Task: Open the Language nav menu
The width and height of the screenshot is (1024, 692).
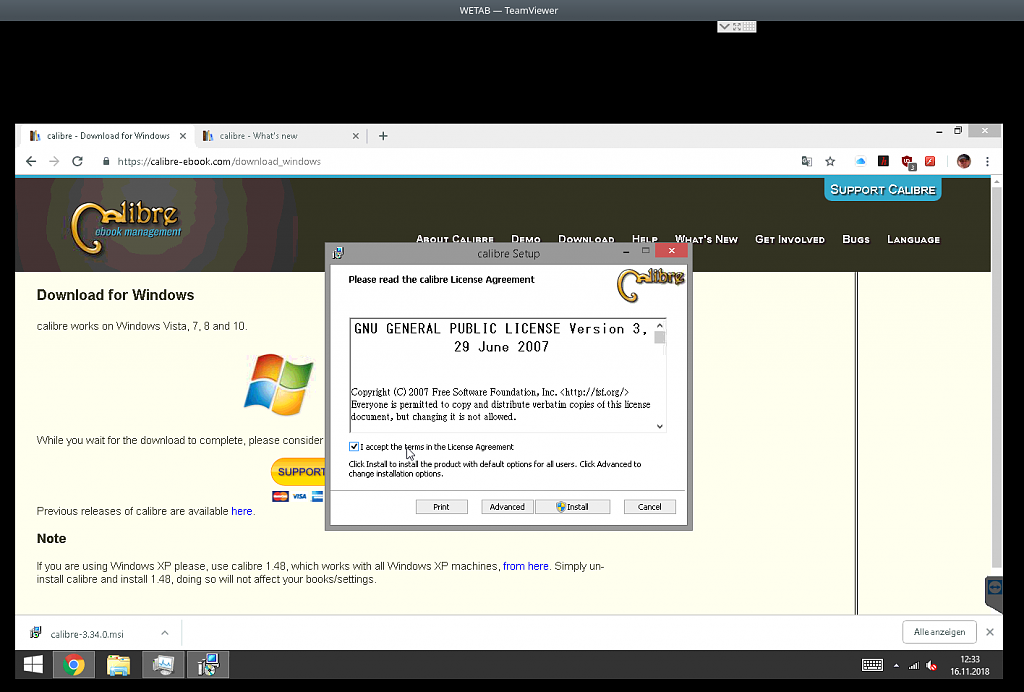Action: pyautogui.click(x=913, y=240)
